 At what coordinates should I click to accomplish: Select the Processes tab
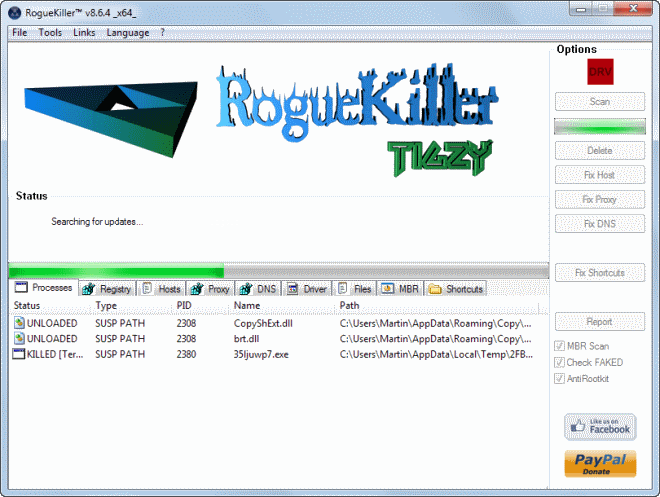pyautogui.click(x=44, y=287)
